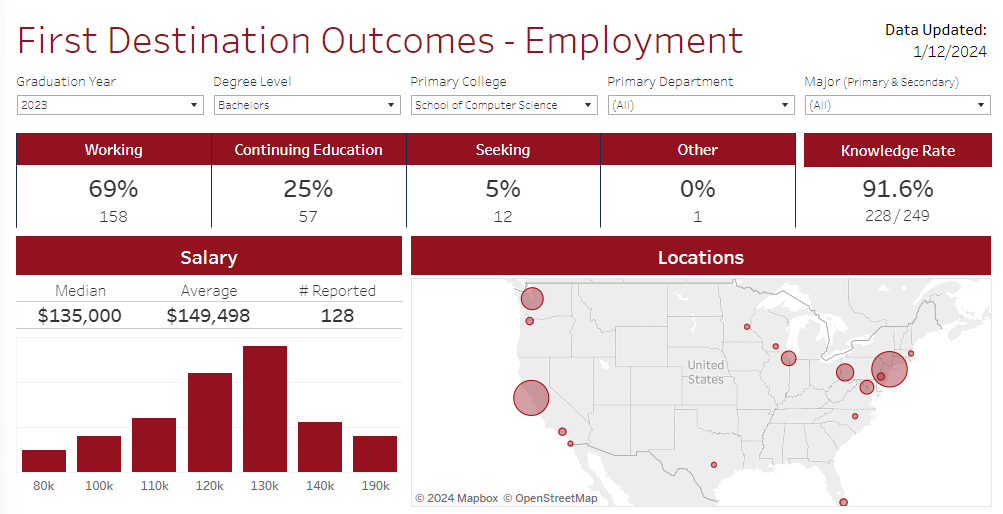This screenshot has height=514, width=1003.
Task: Click the Texas map bubble
Action: pos(714,465)
